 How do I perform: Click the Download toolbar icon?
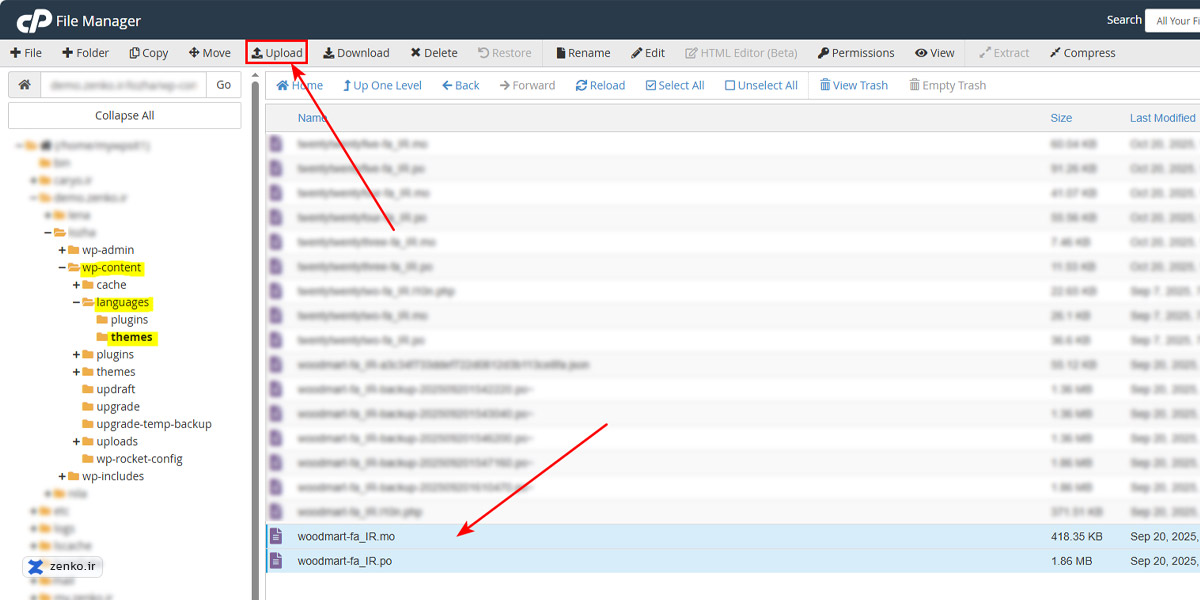pos(329,53)
